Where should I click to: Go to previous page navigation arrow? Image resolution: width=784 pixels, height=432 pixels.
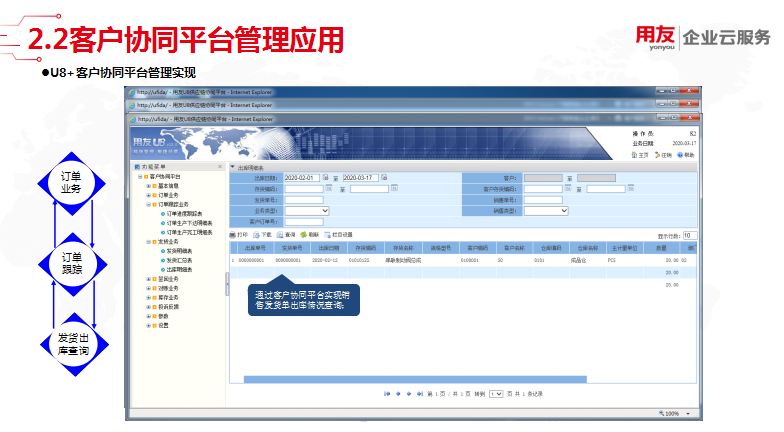[398, 394]
